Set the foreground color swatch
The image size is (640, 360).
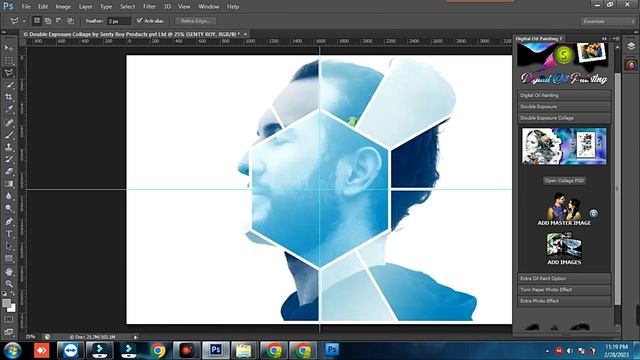pyautogui.click(x=6, y=303)
